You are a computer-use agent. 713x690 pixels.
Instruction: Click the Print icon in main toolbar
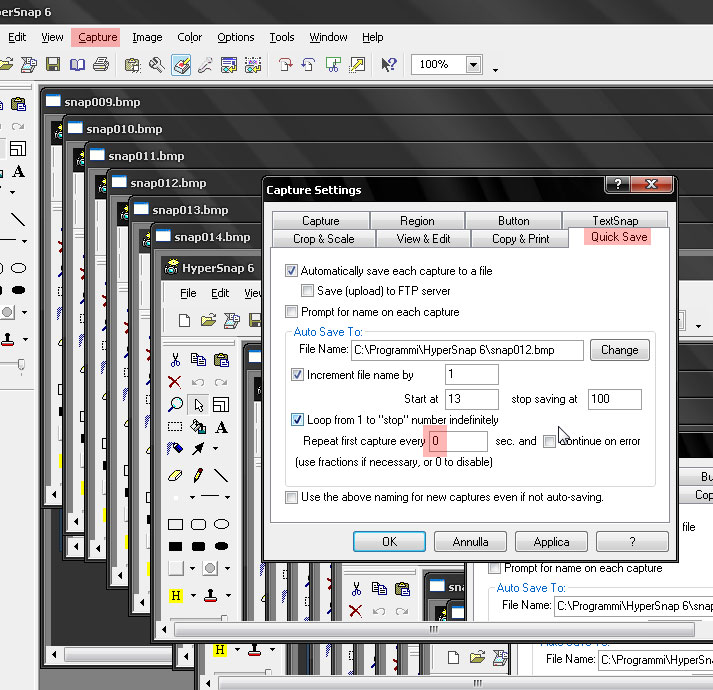click(101, 65)
